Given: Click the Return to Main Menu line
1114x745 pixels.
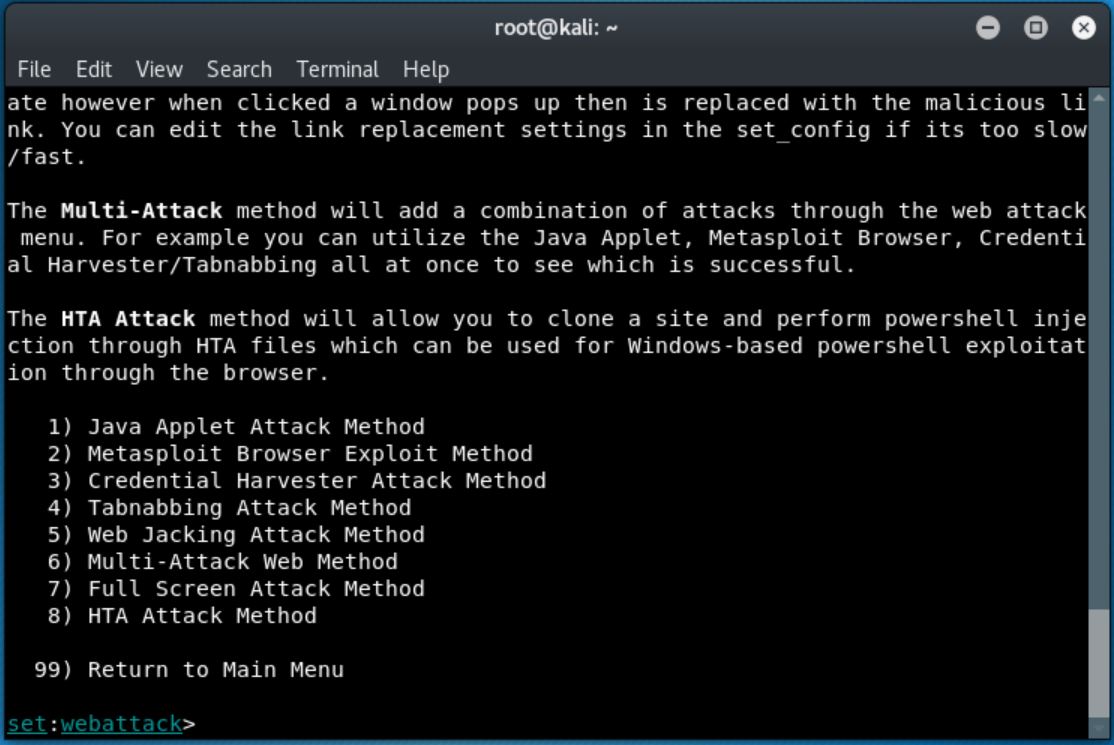Looking at the screenshot, I should pos(189,670).
